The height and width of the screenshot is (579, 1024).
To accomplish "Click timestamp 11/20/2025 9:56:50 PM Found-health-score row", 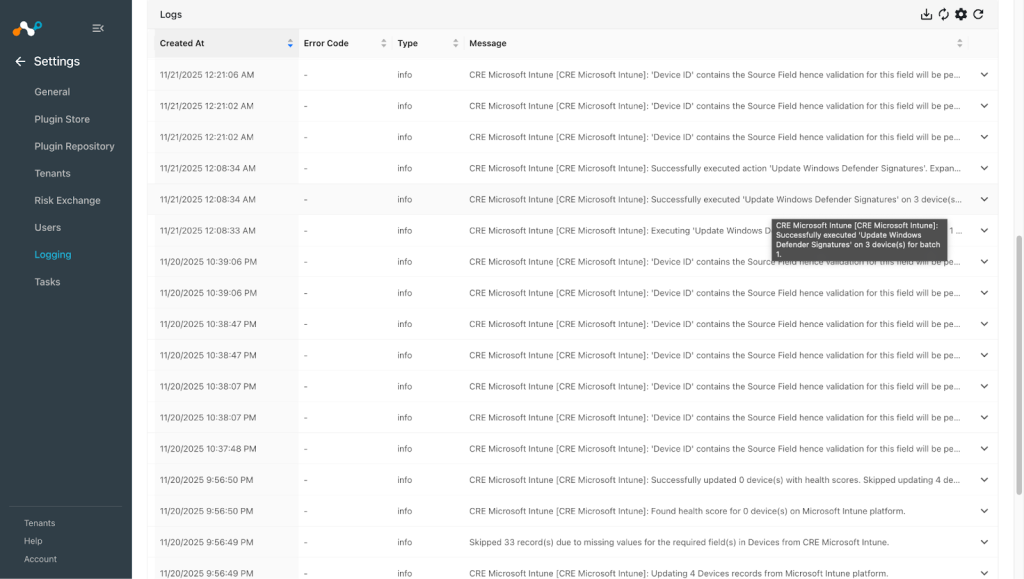I will pyautogui.click(x=206, y=511).
